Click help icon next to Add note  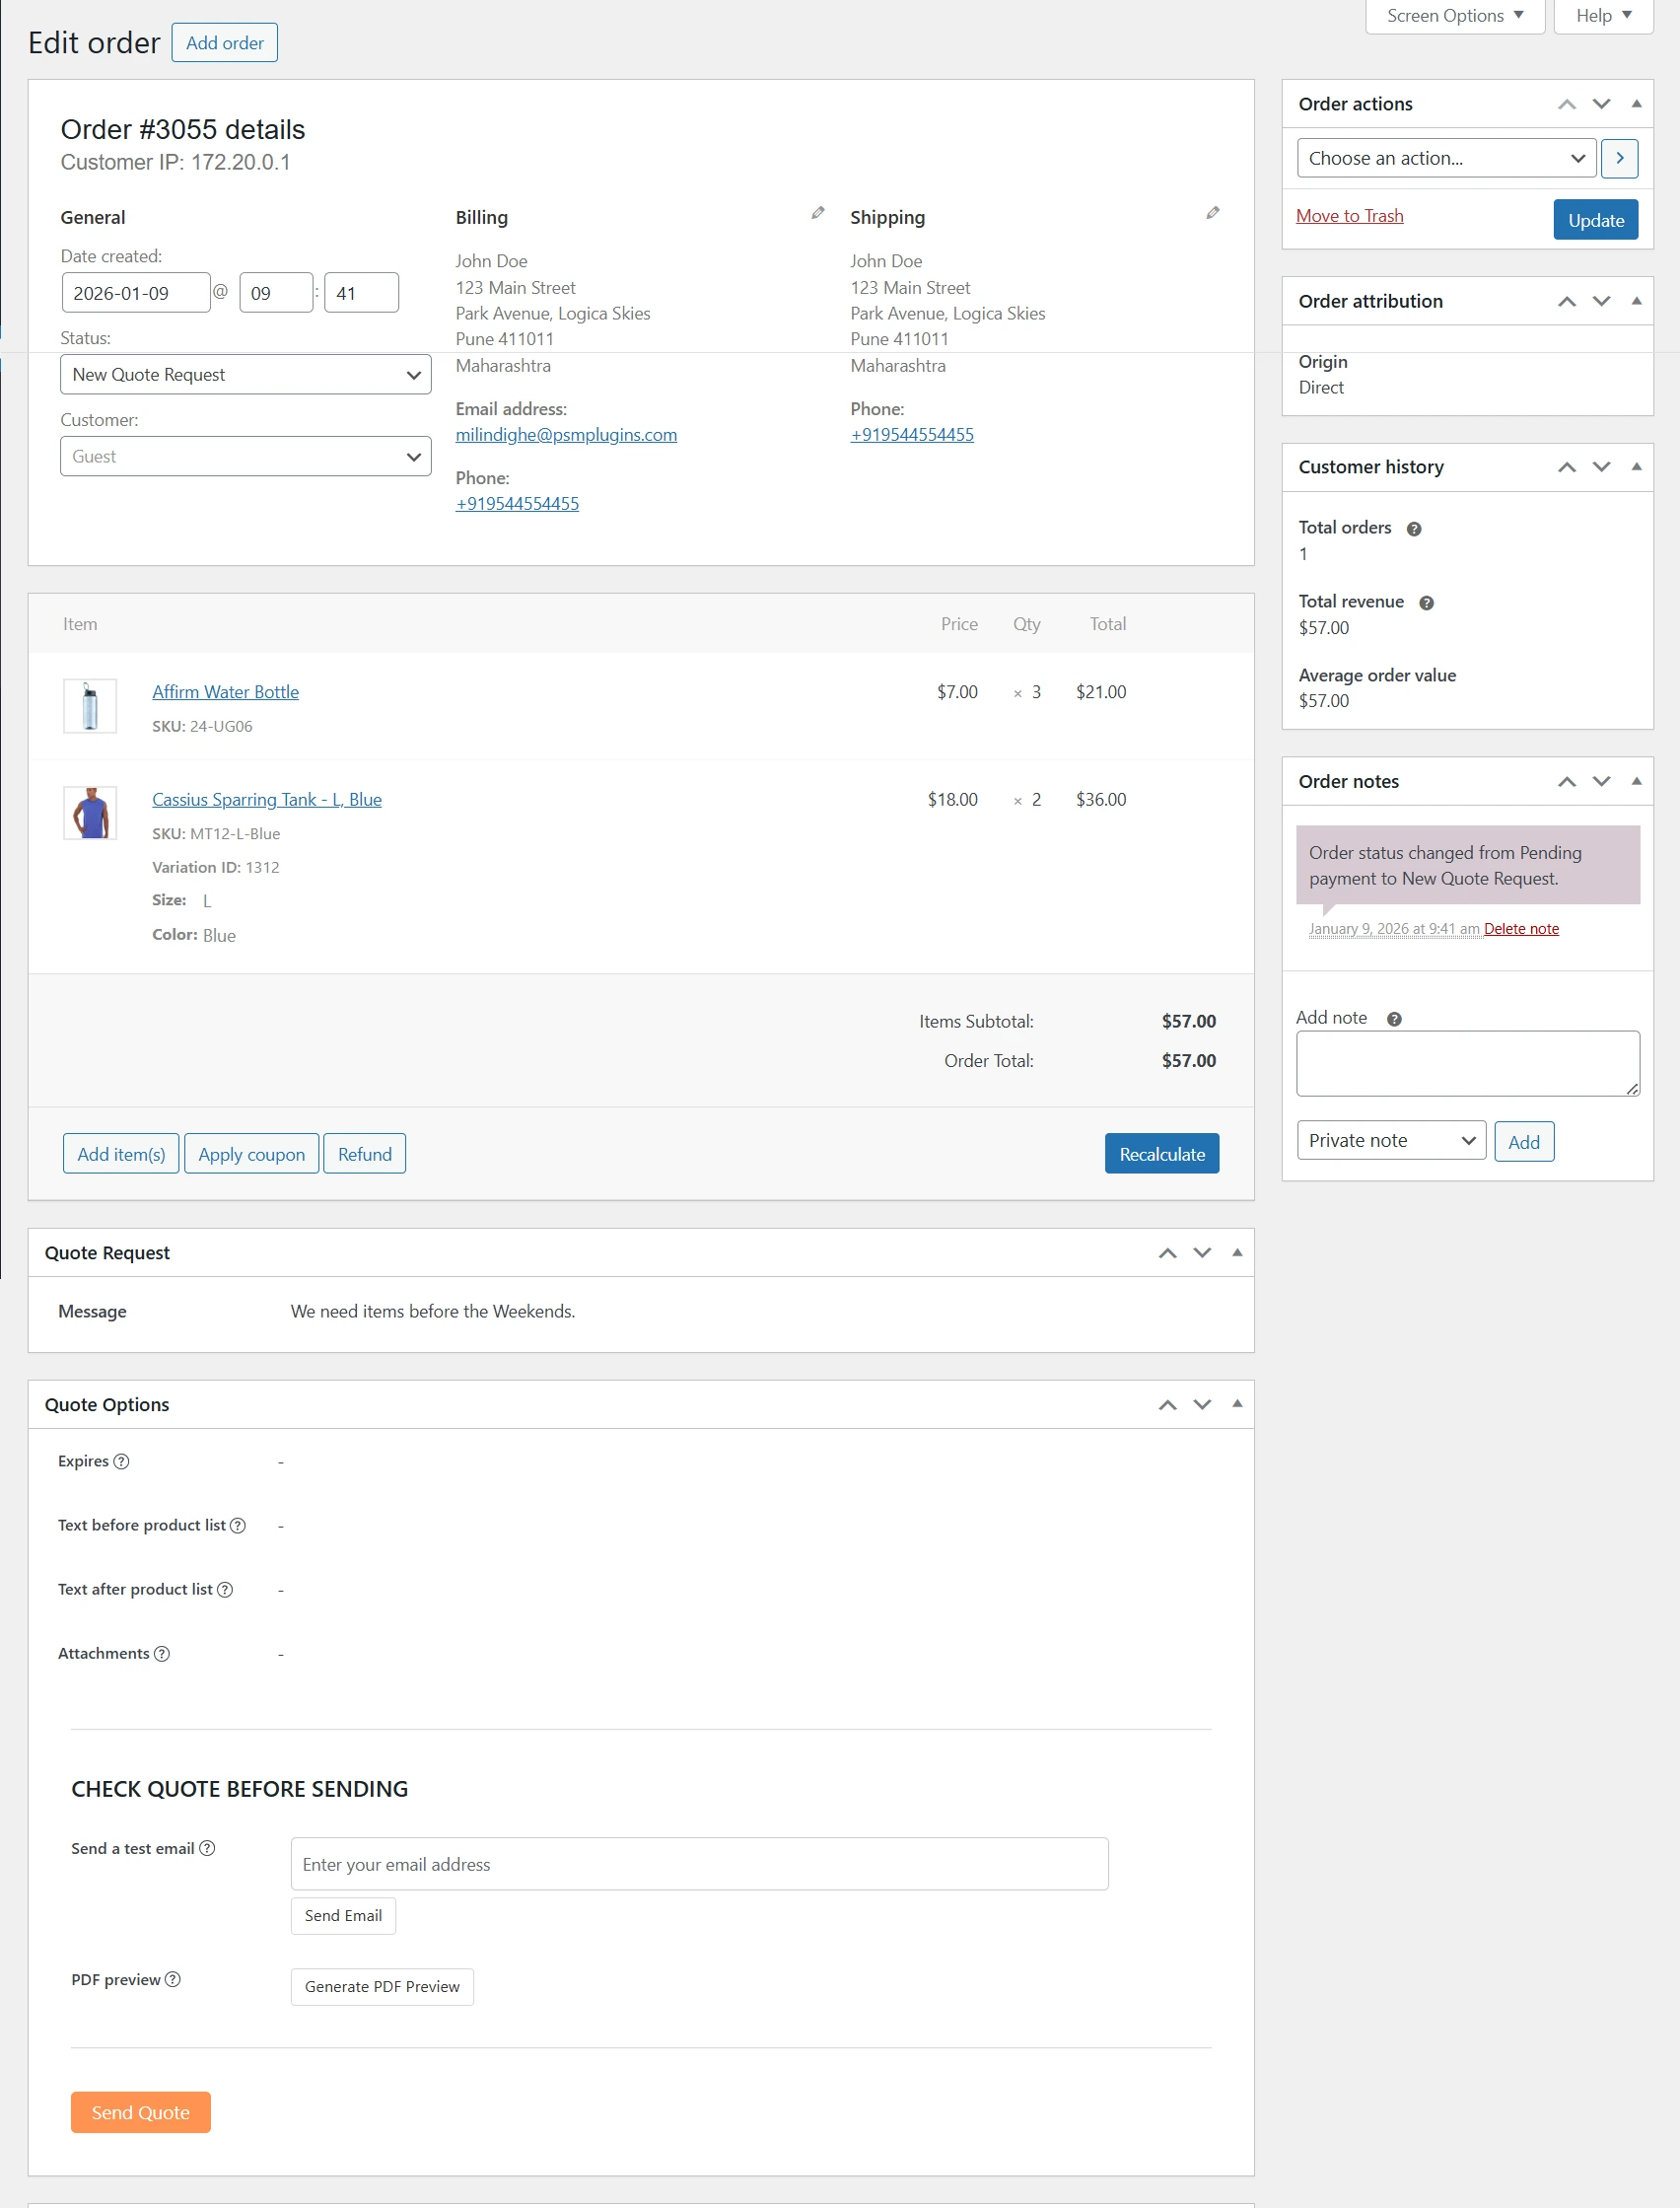click(x=1393, y=1019)
